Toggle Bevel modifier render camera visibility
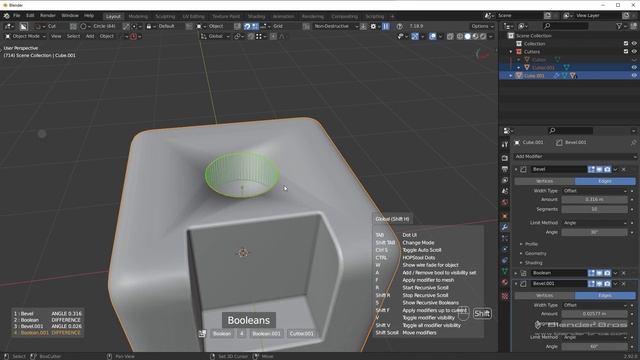Image resolution: width=640 pixels, height=360 pixels. pos(607,169)
